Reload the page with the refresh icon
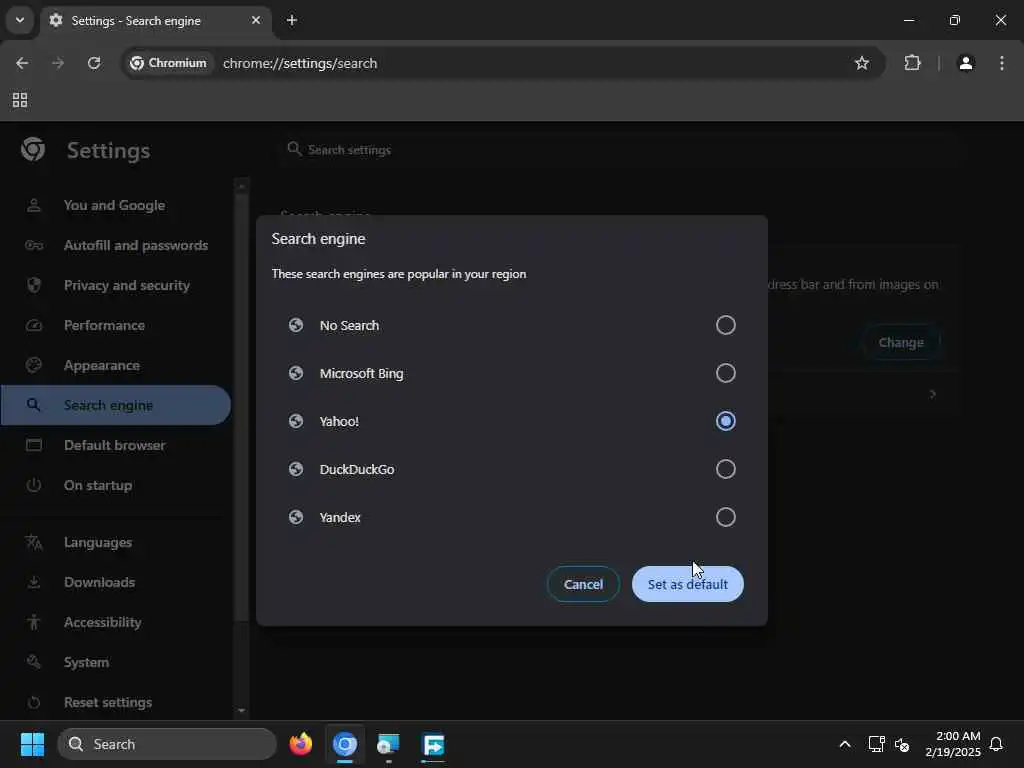The height and width of the screenshot is (768, 1024). click(x=94, y=63)
